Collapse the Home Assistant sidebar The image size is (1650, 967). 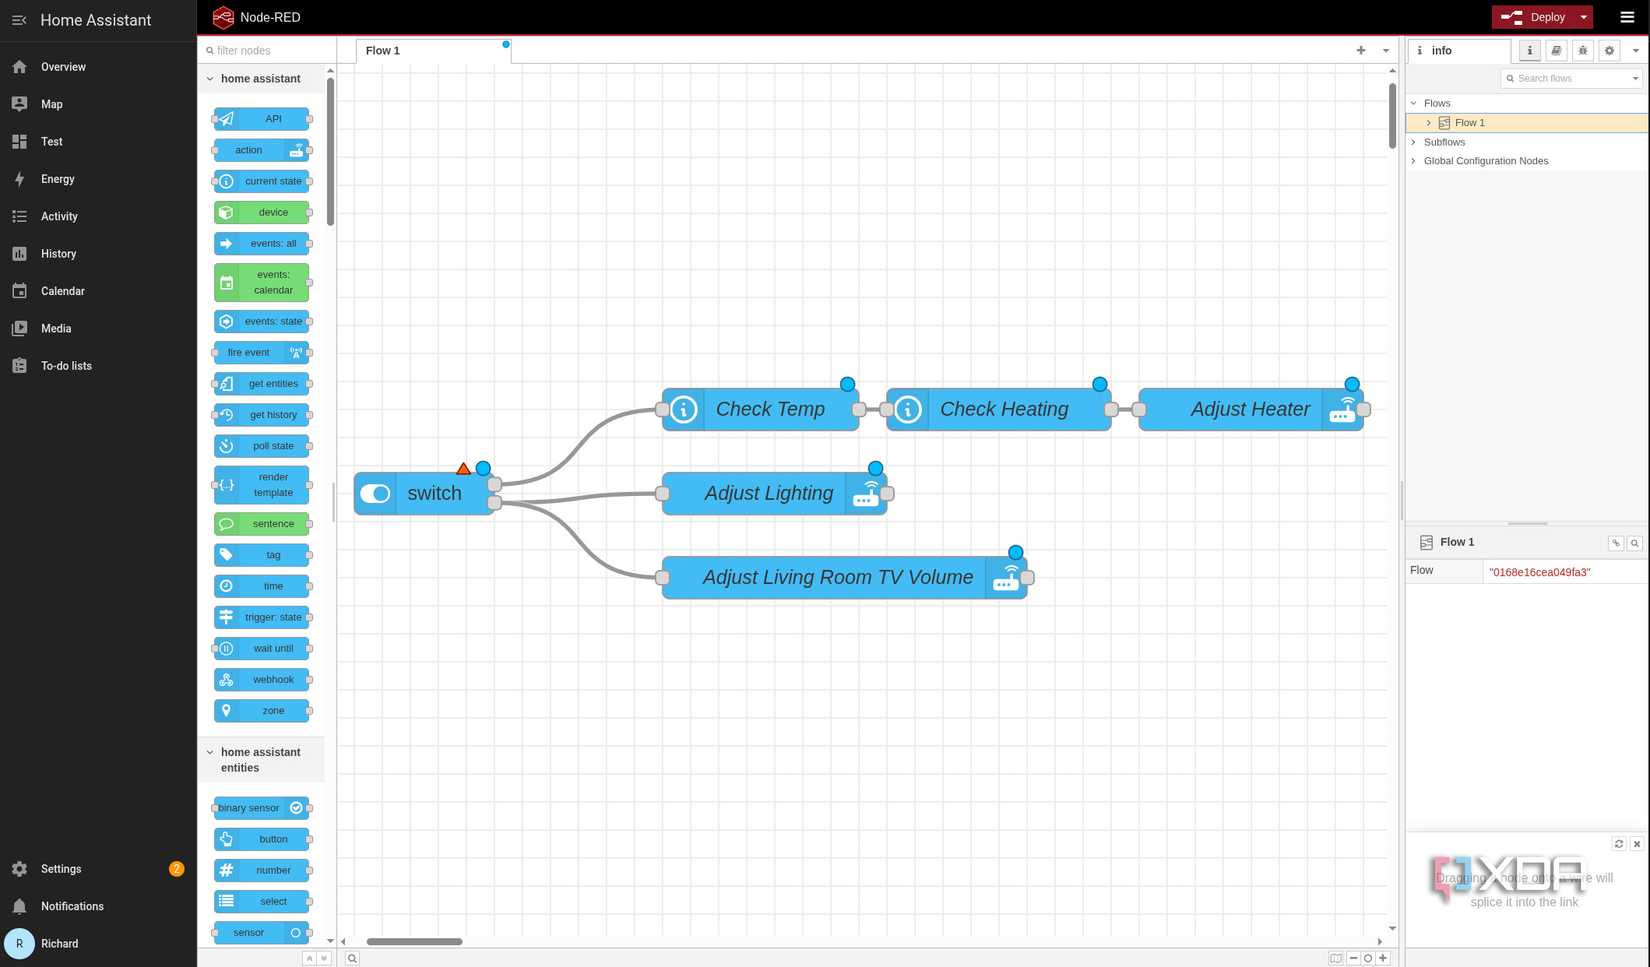[x=19, y=20]
